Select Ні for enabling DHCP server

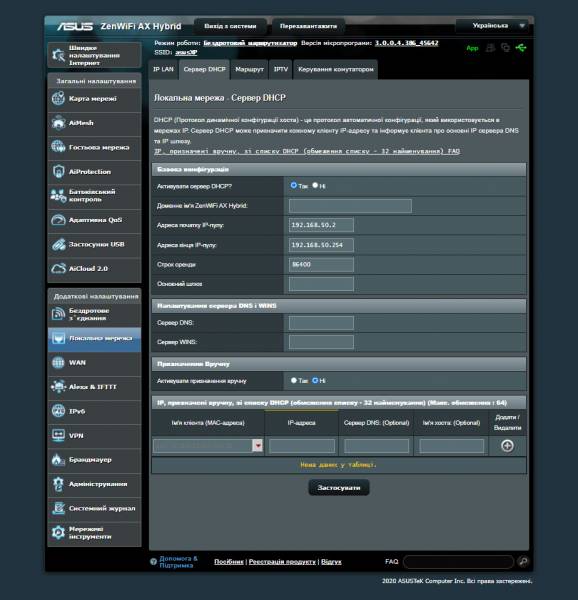[315, 185]
